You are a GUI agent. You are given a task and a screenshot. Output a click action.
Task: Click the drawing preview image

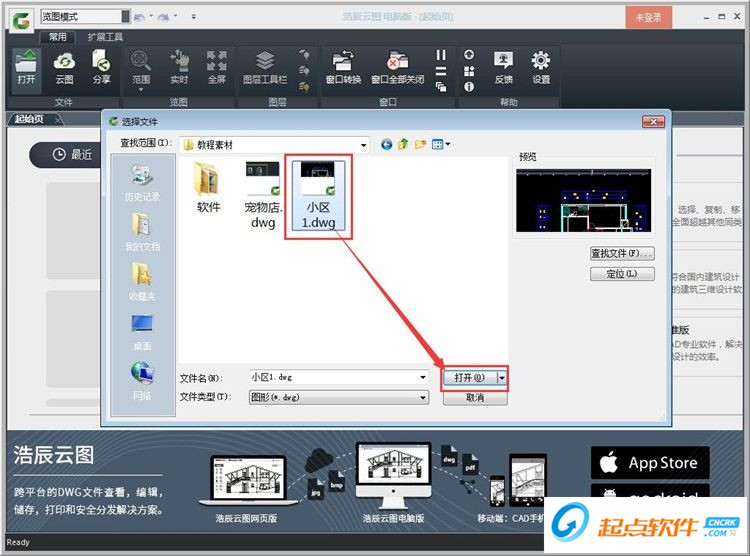(x=584, y=200)
